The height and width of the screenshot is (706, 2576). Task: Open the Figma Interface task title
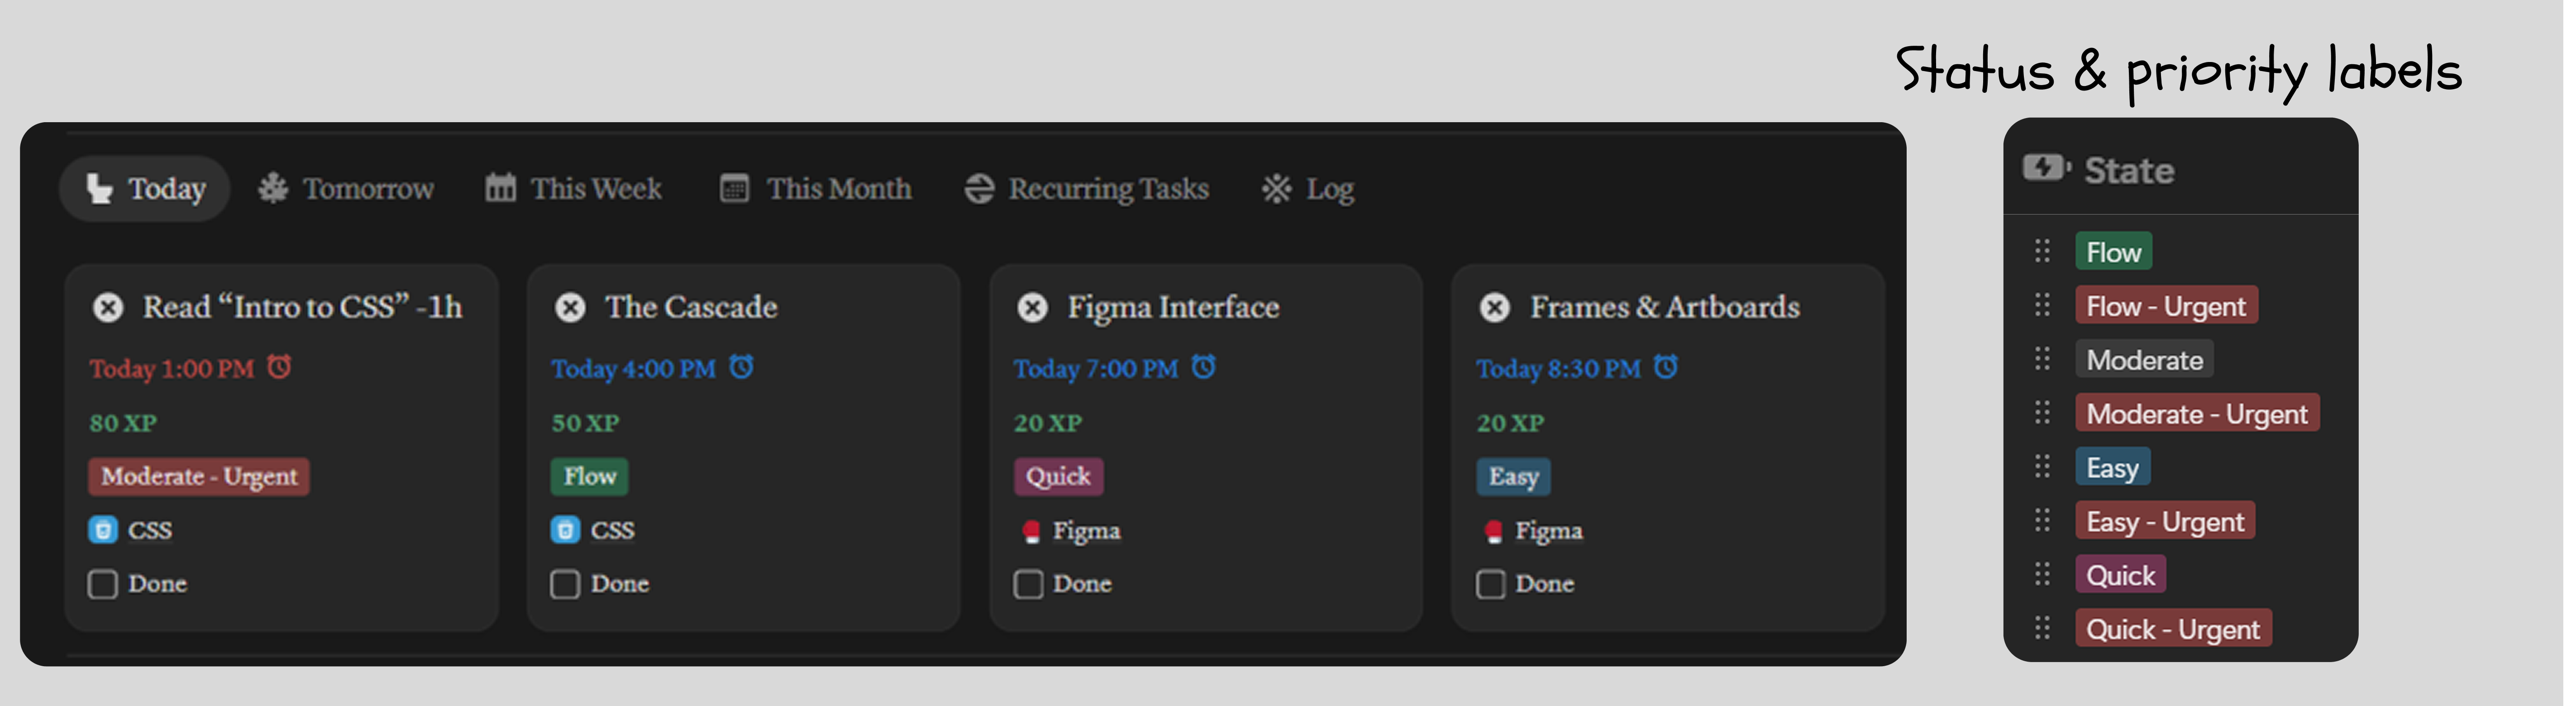[1173, 307]
